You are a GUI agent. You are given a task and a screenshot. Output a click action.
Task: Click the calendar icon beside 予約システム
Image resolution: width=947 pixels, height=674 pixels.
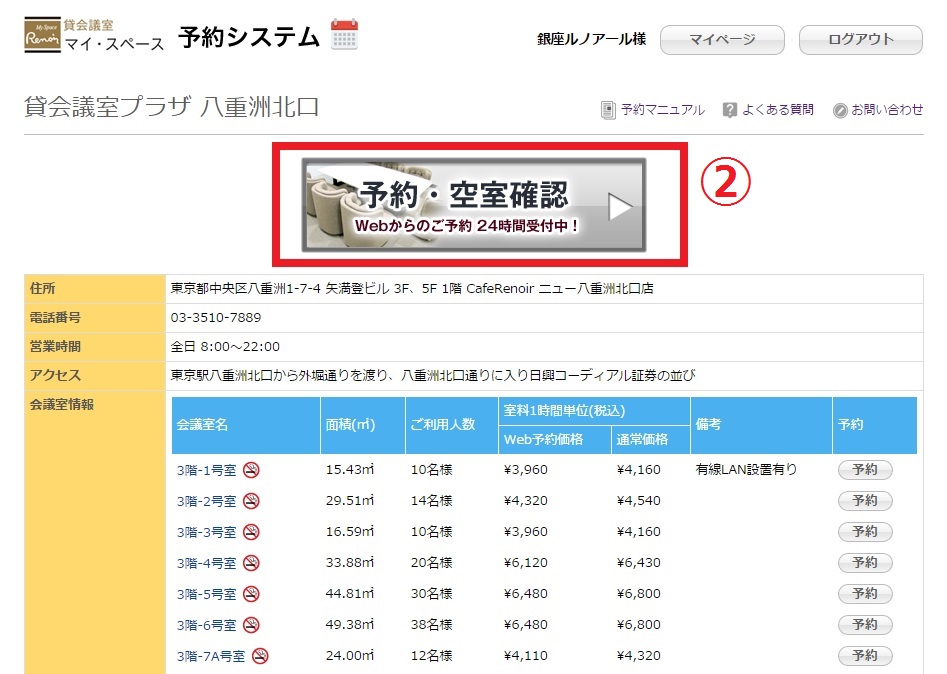(x=344, y=34)
